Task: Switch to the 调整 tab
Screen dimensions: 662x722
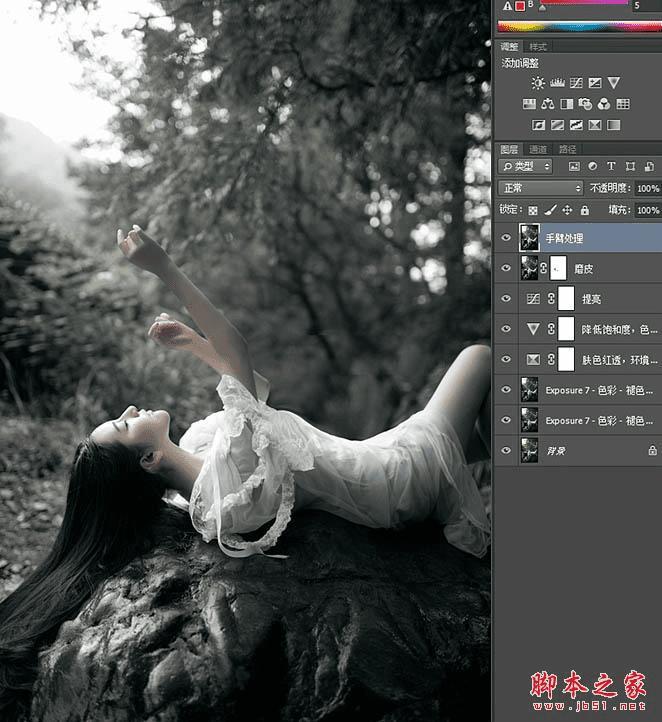Action: (x=509, y=47)
